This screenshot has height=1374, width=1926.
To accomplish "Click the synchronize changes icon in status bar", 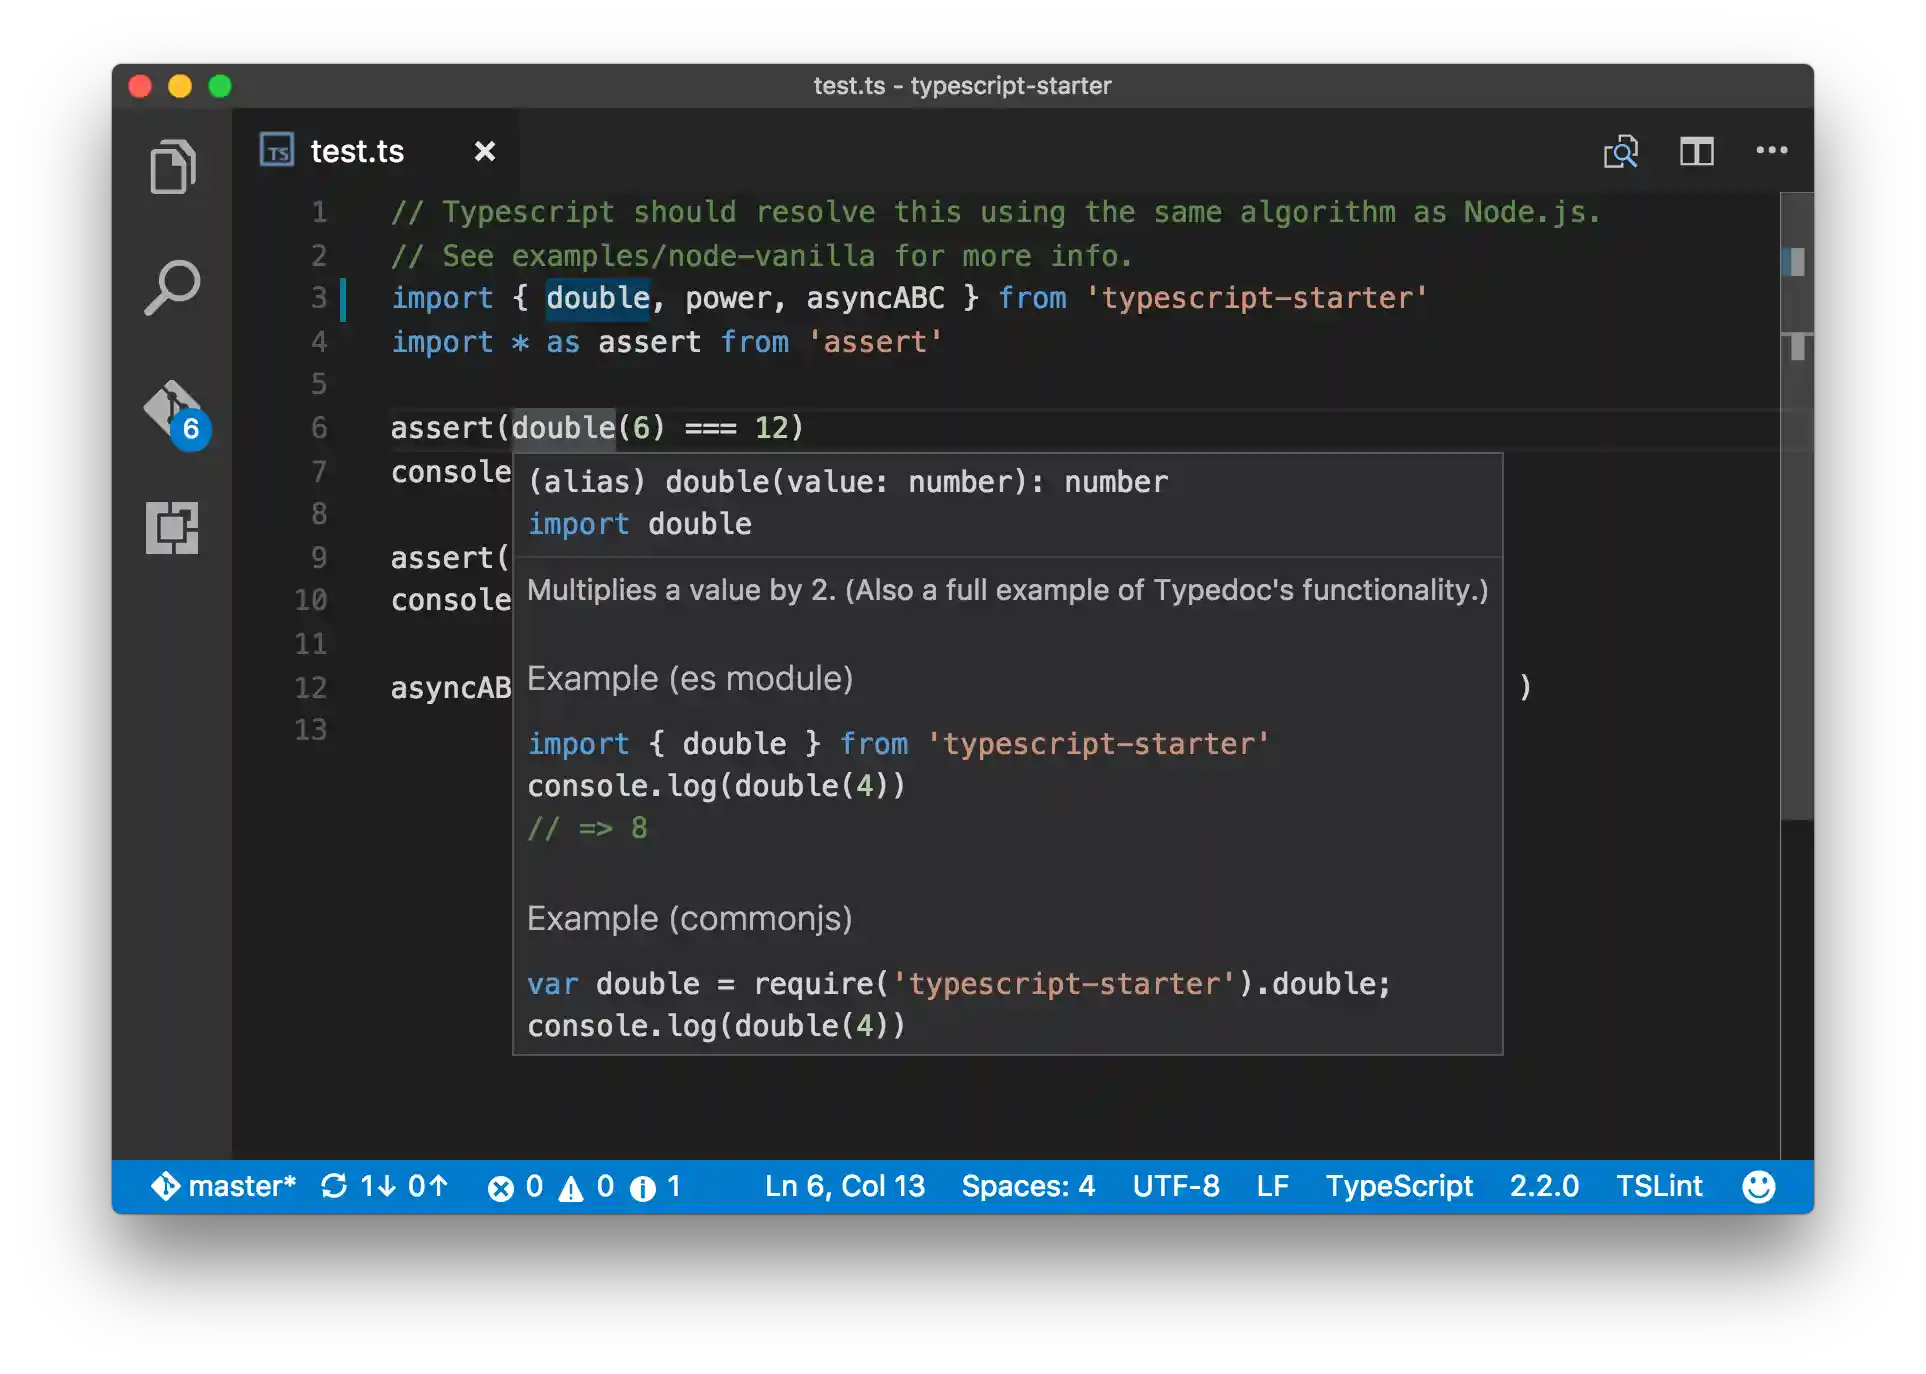I will click(x=384, y=1186).
